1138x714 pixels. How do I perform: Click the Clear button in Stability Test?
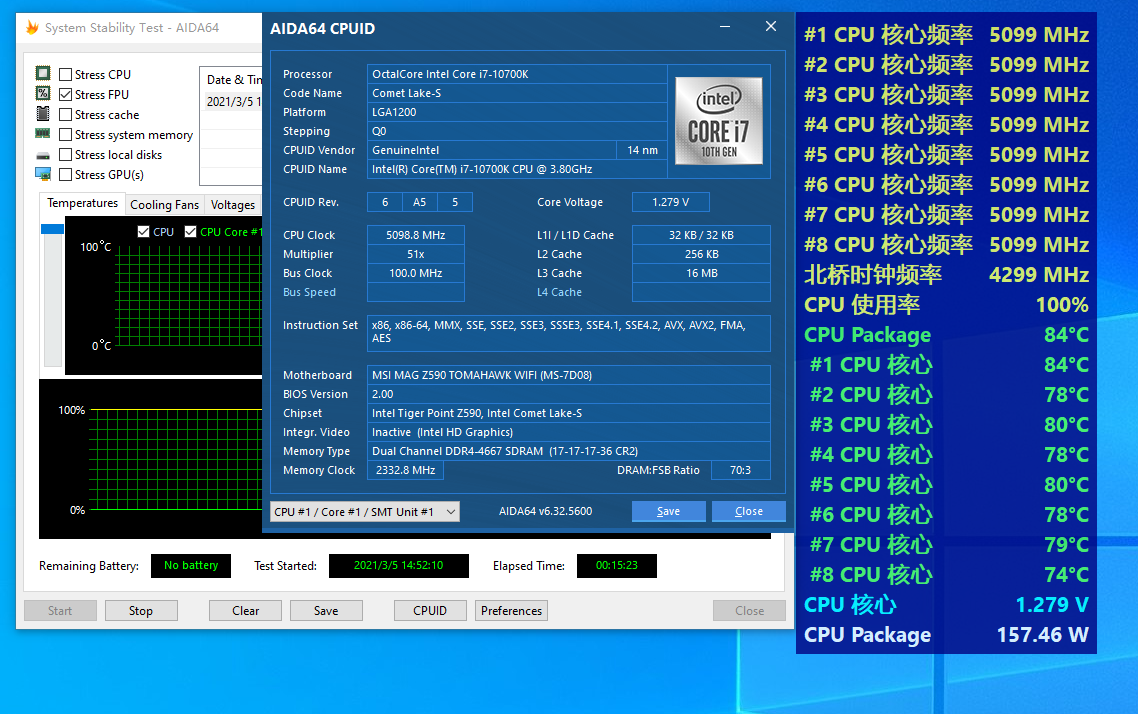(x=245, y=611)
